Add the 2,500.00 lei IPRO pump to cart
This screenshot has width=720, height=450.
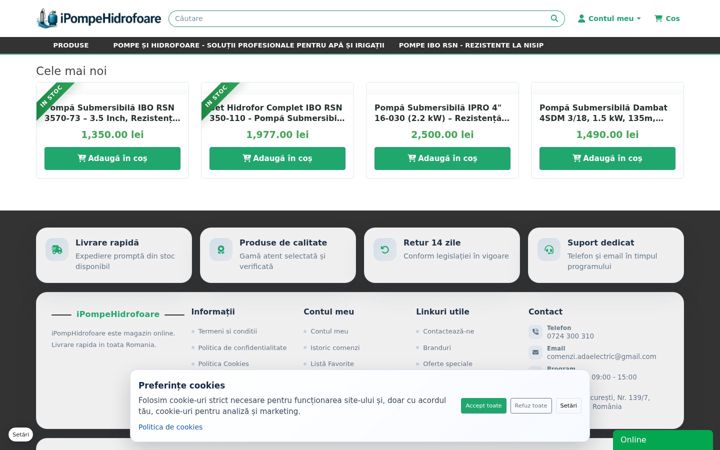click(442, 158)
